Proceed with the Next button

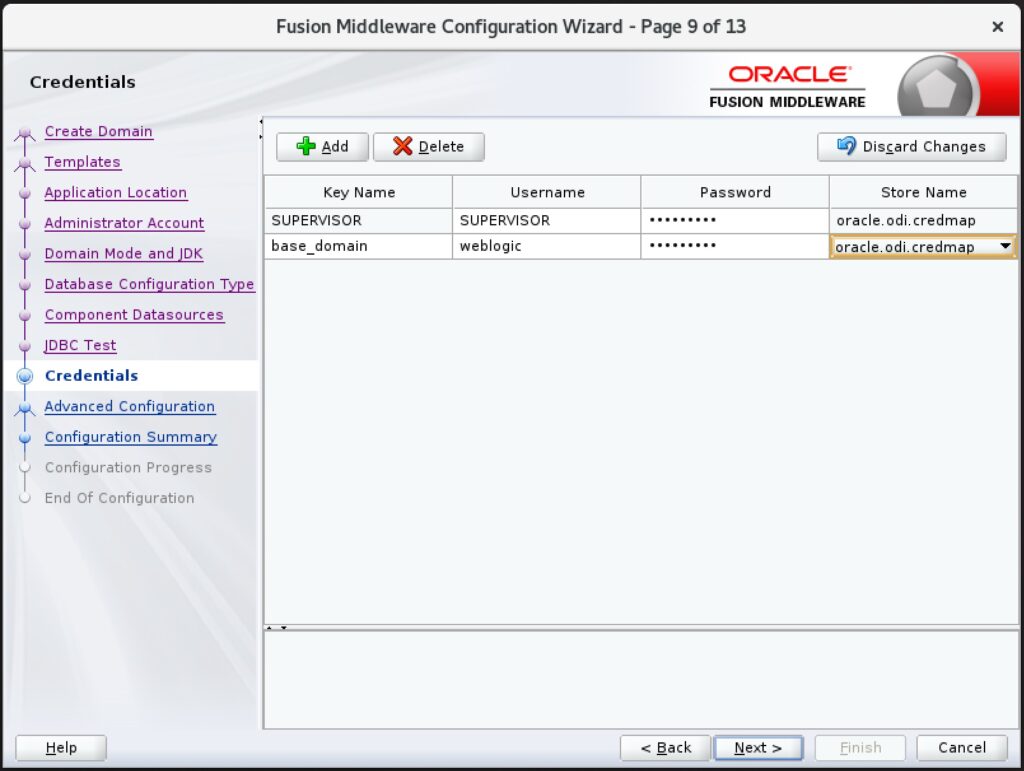758,747
